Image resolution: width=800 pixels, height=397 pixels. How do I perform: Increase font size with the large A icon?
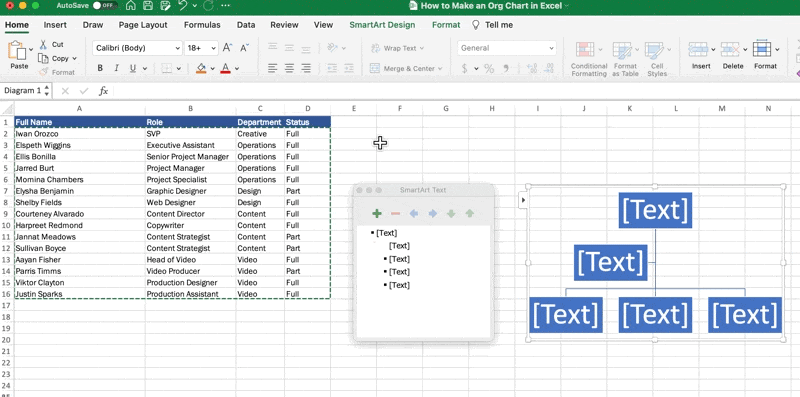pyautogui.click(x=227, y=48)
